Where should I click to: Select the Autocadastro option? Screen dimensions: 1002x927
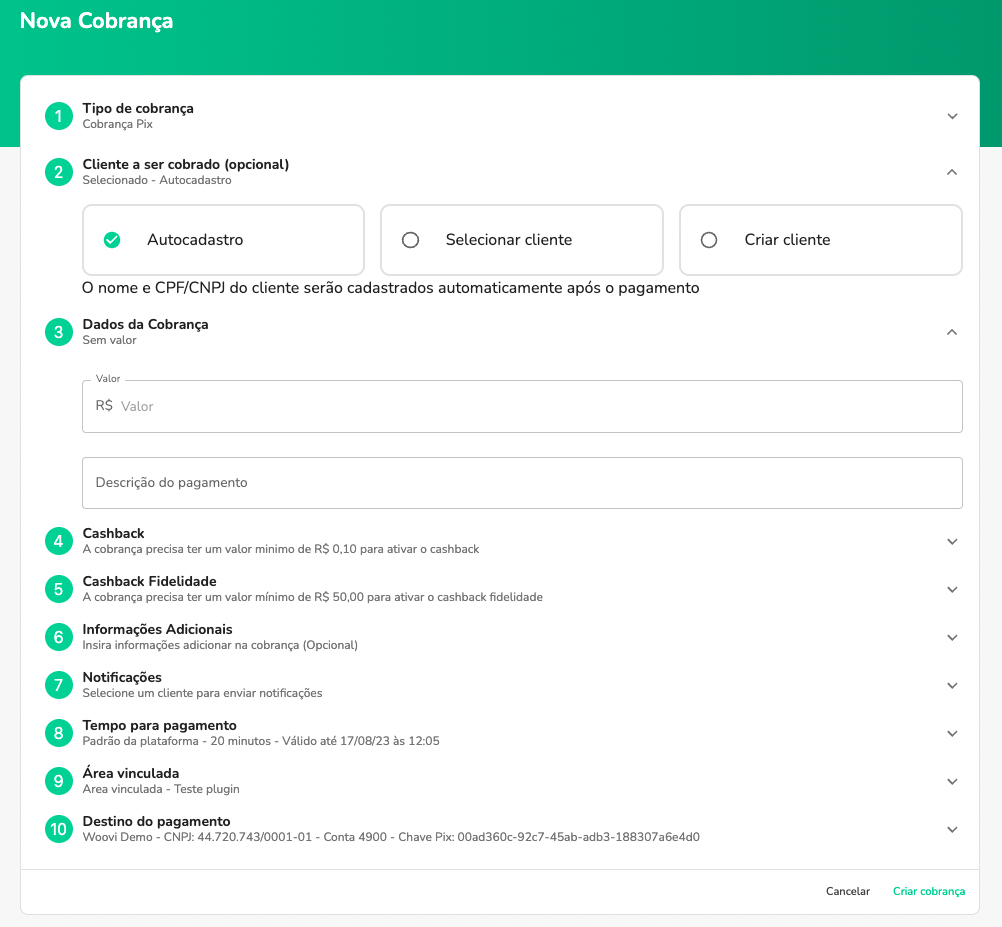[x=223, y=240]
